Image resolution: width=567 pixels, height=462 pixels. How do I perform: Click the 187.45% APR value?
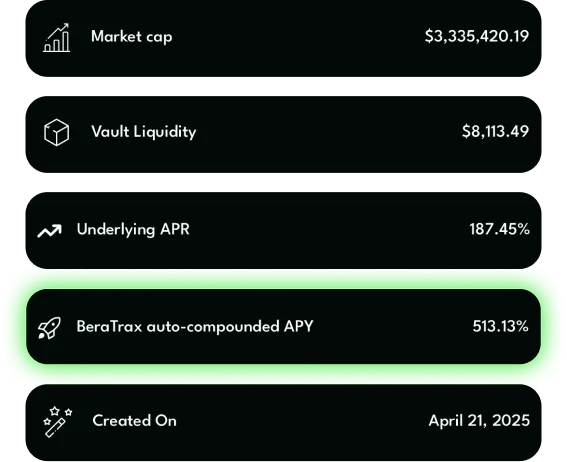tap(499, 229)
